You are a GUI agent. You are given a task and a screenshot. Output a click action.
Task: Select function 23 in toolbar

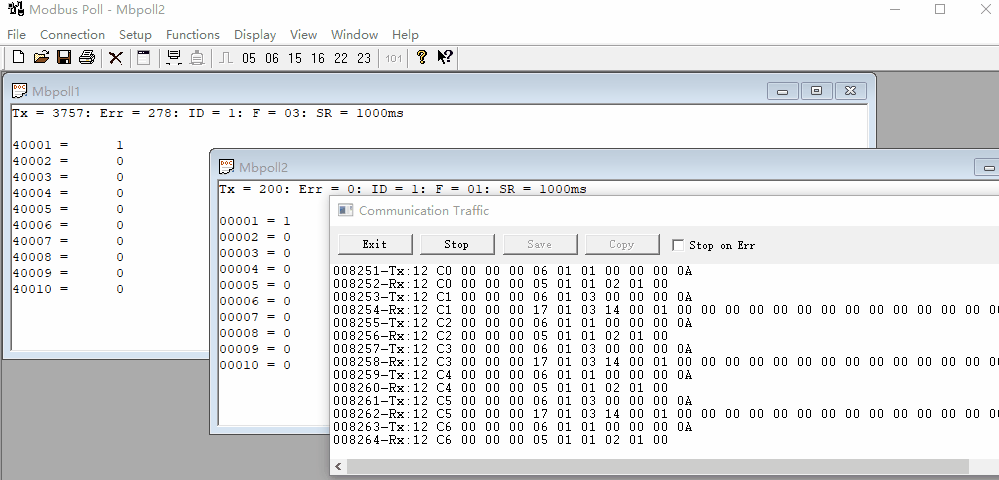(364, 58)
